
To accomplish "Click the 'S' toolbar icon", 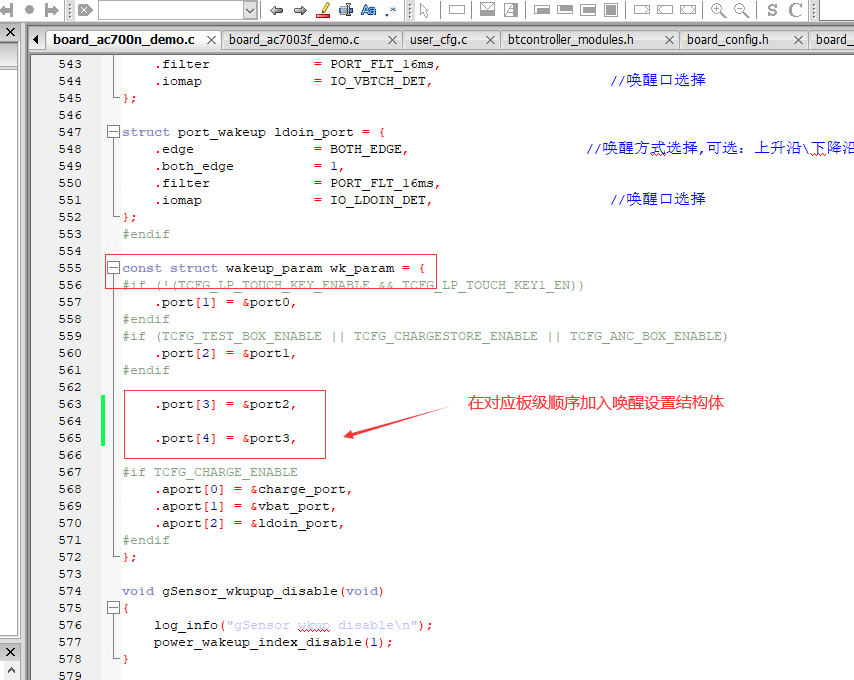I will (772, 10).
